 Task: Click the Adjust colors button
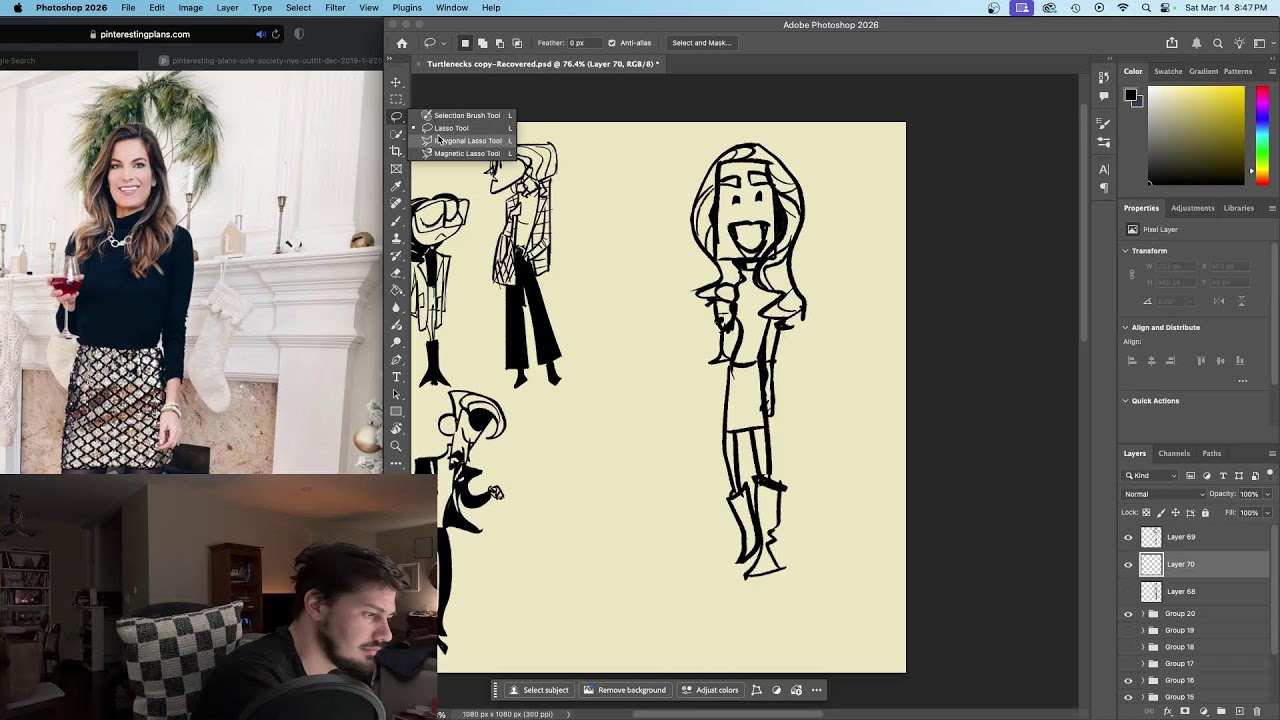tap(710, 690)
